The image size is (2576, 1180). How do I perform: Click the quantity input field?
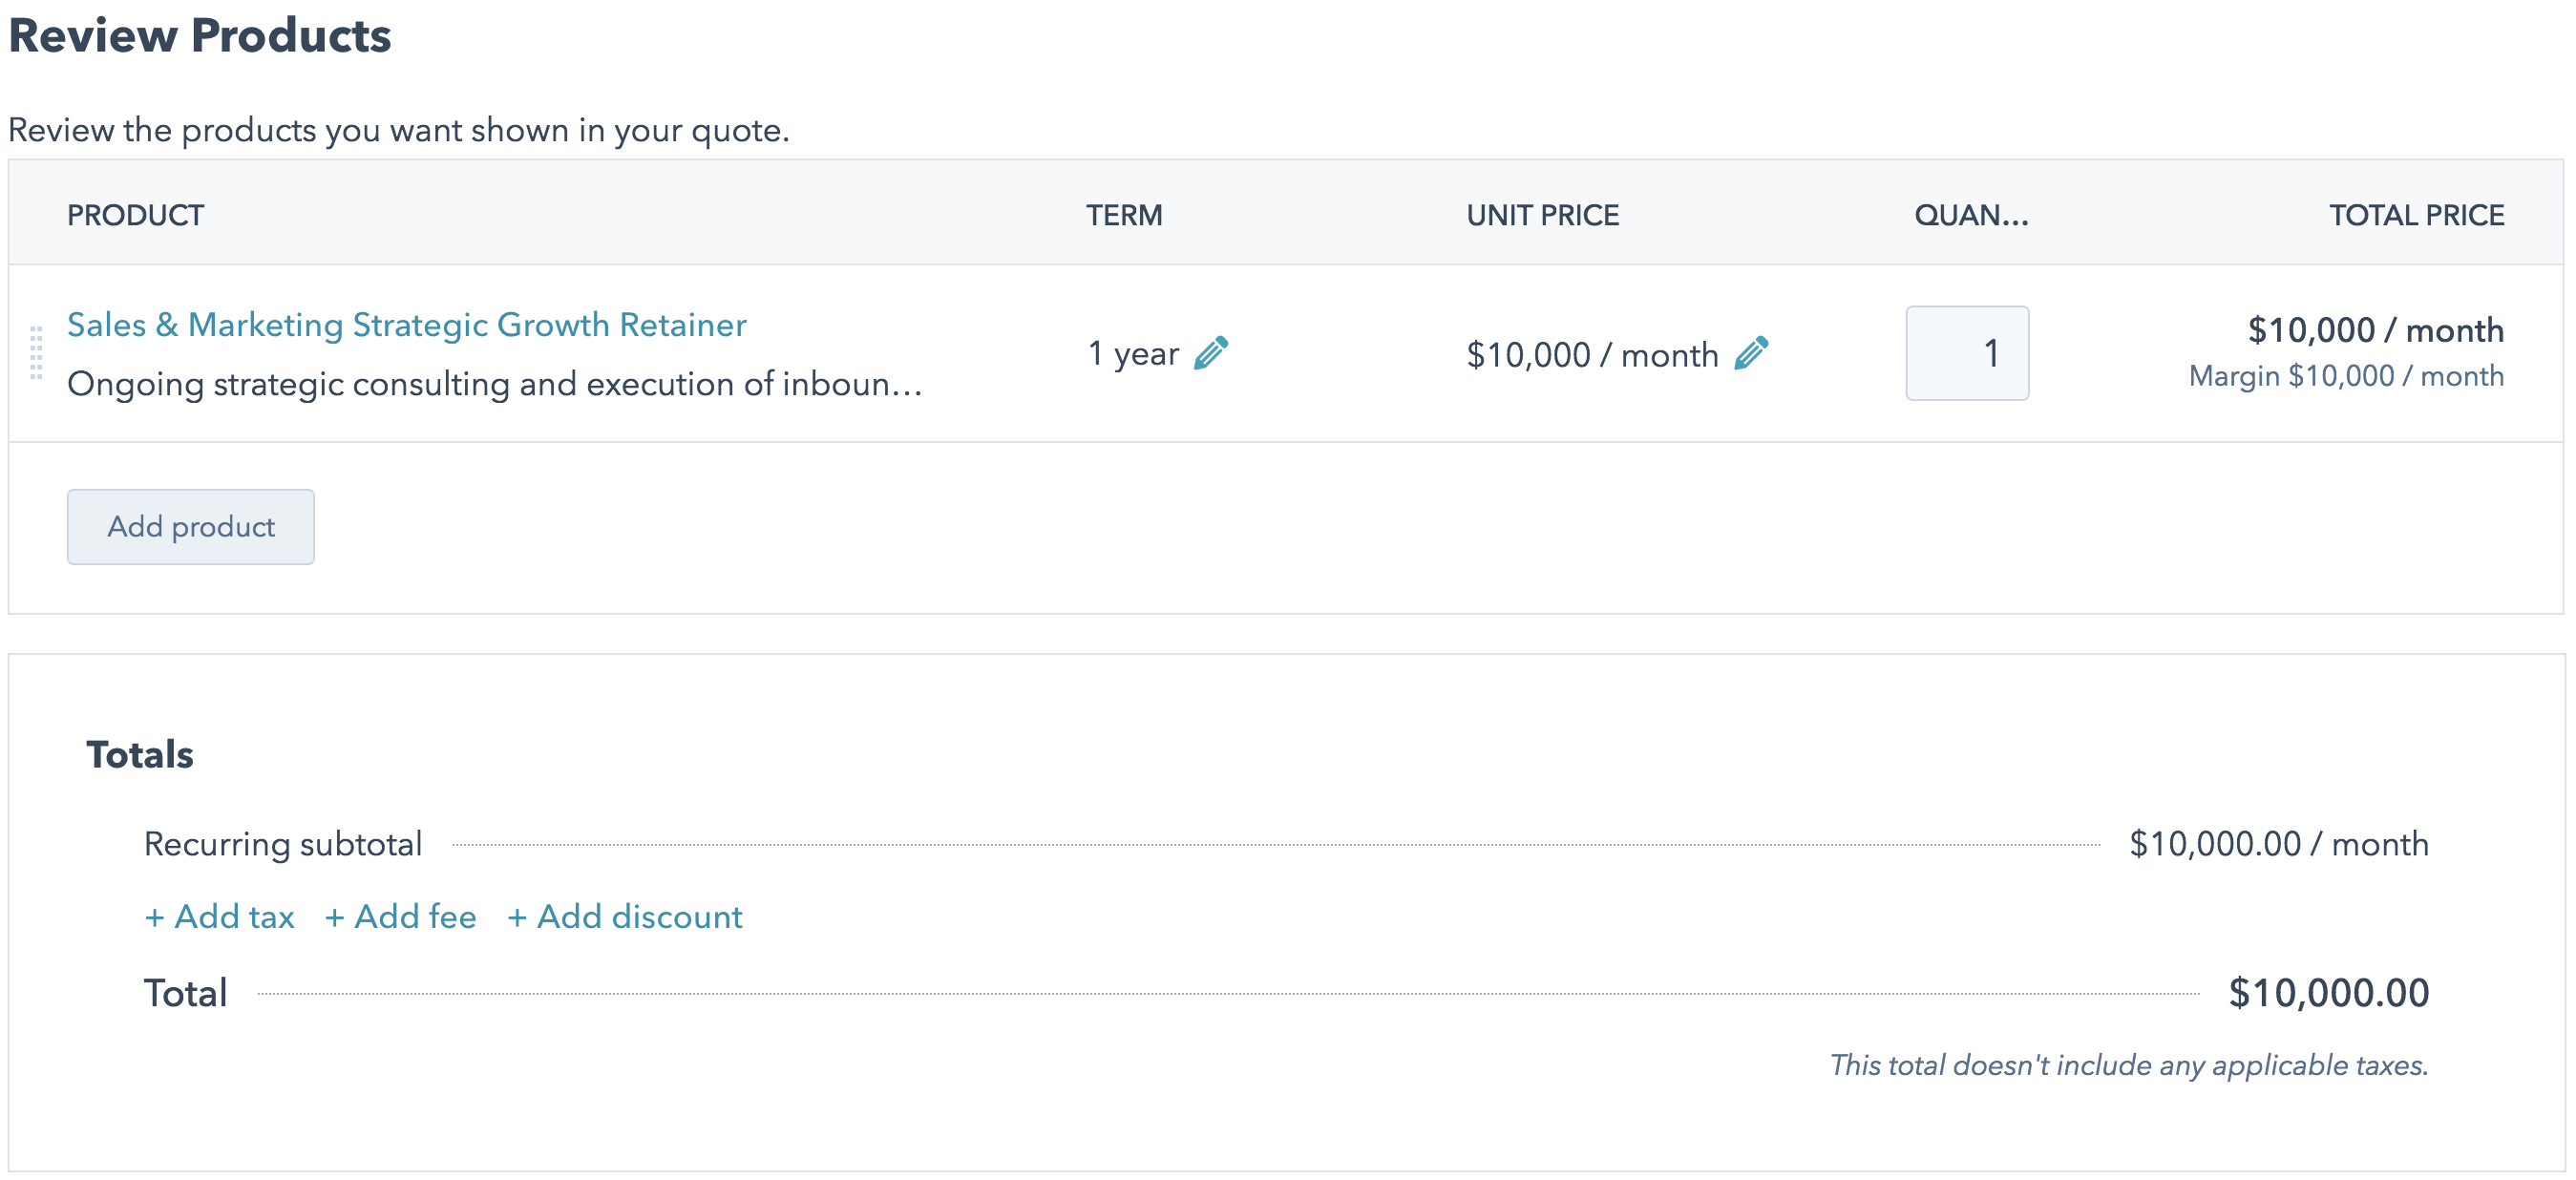point(1967,353)
